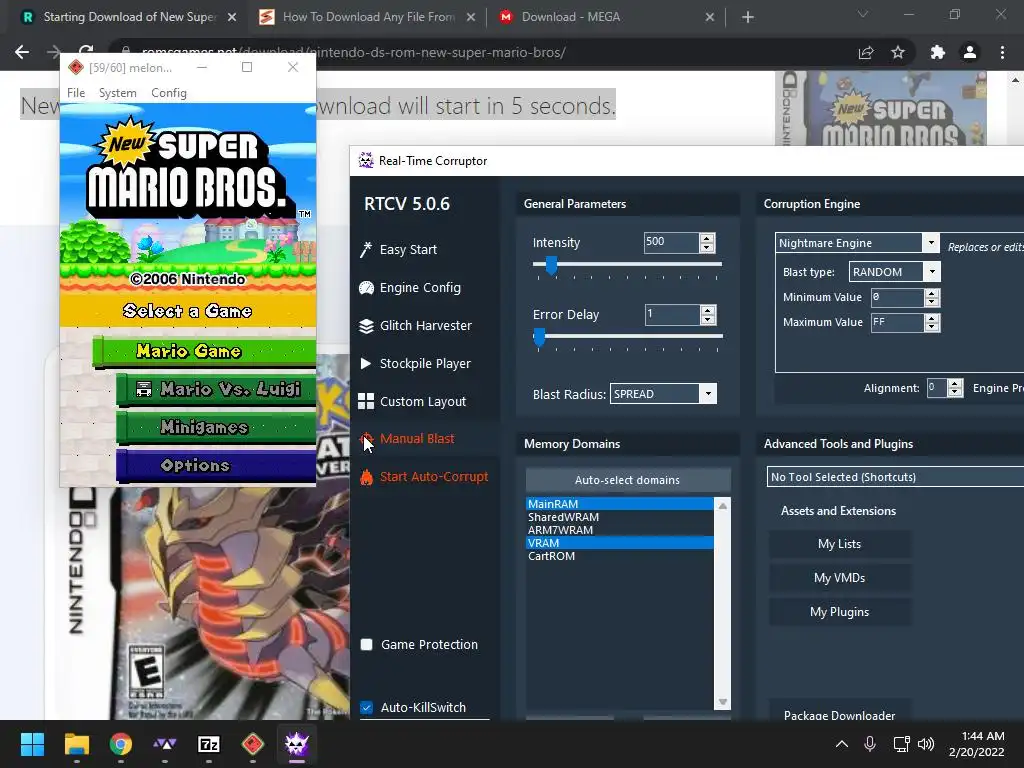1024x768 pixels.
Task: Toggle the Auto-KillSwitch checkbox
Action: coord(367,707)
